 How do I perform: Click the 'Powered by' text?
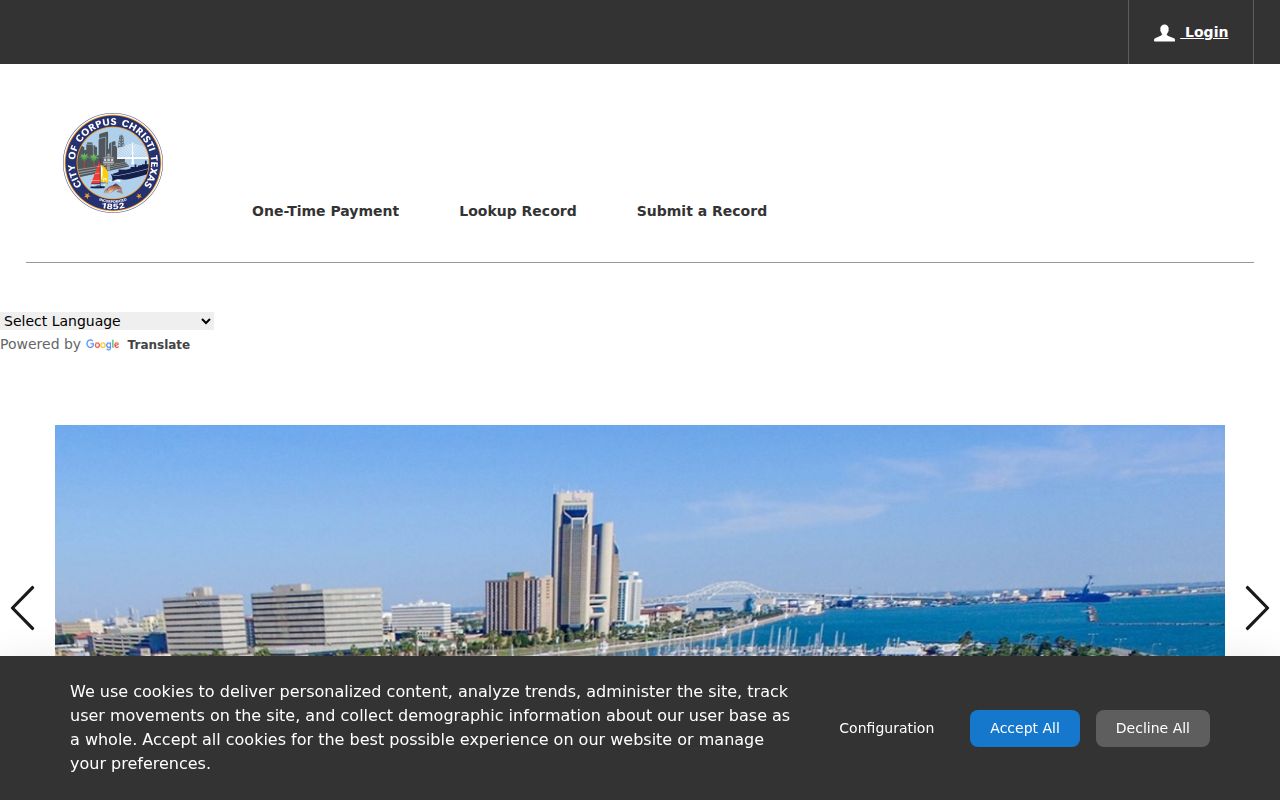[40, 344]
